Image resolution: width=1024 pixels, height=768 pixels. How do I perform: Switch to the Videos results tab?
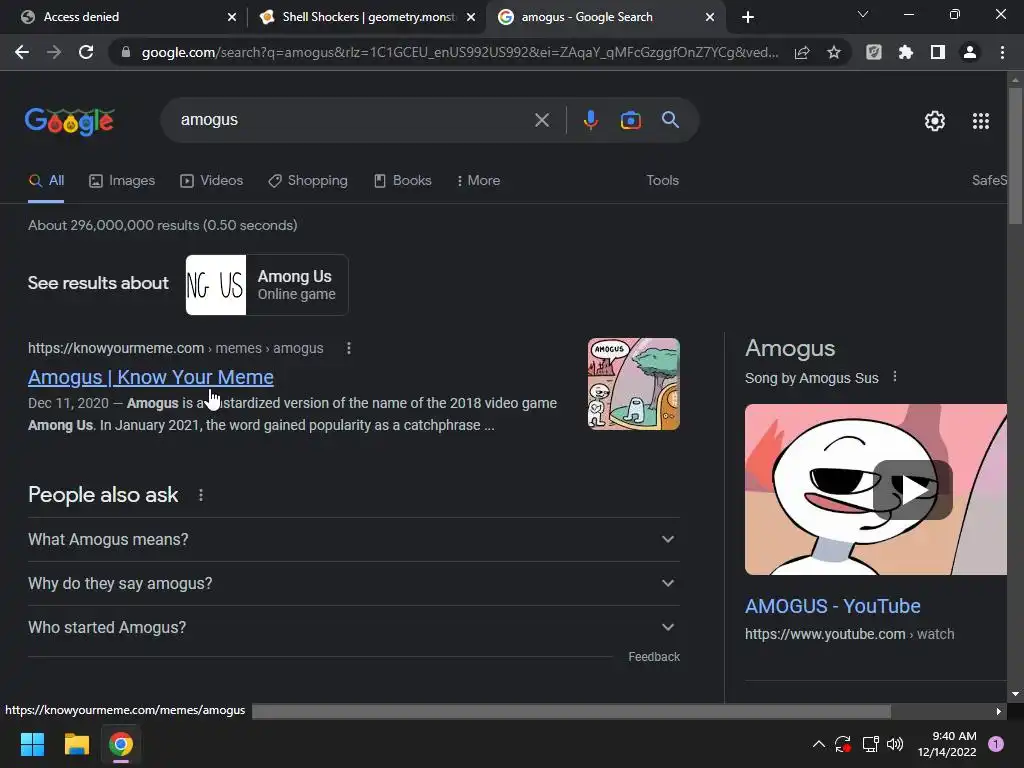pos(212,180)
